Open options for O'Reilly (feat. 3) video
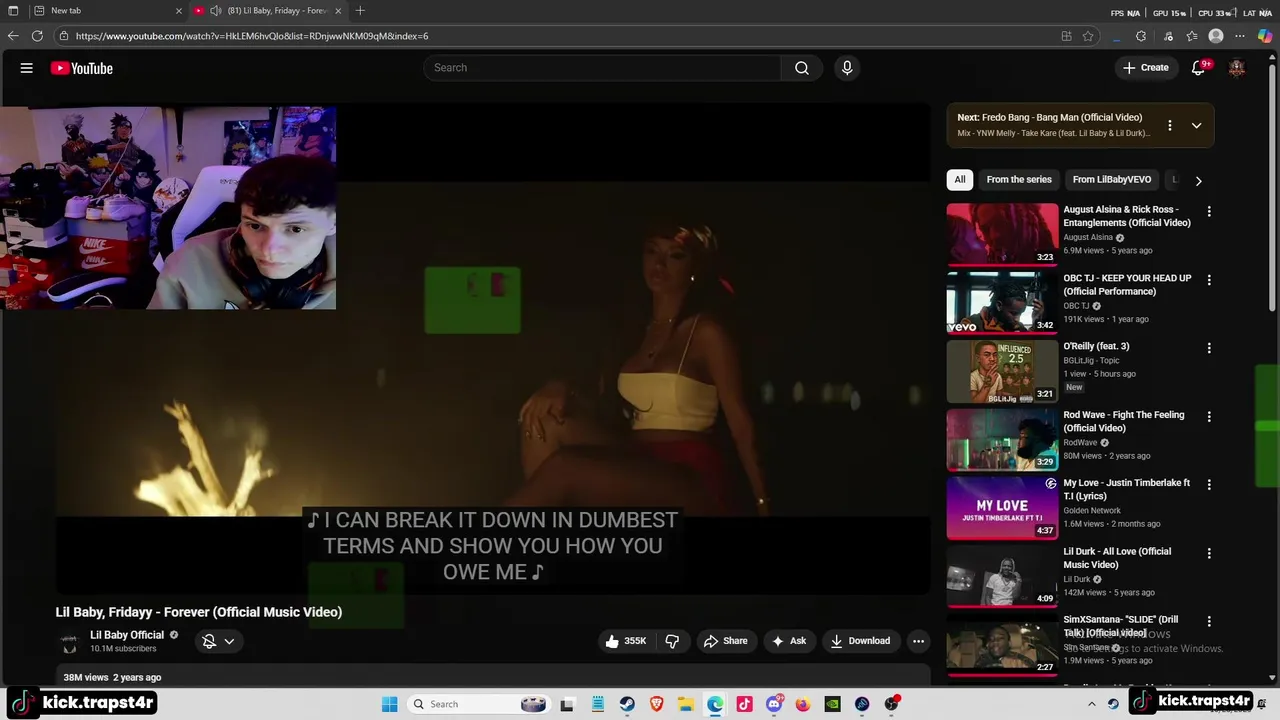Screen dimensions: 1280x720 [x=1209, y=348]
